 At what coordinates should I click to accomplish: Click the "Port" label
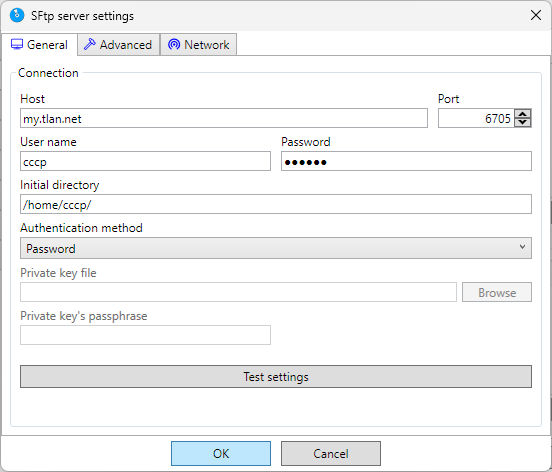(448, 99)
